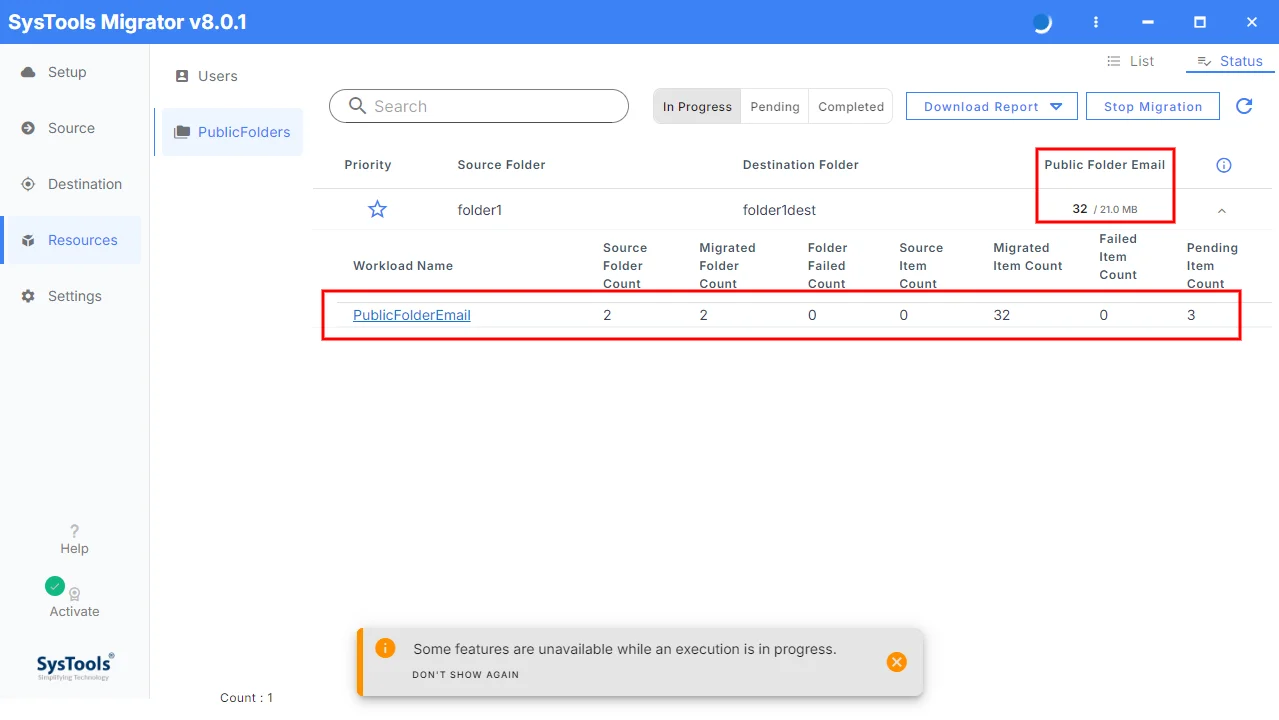Click DON'T SHOW AGAIN in notification
This screenshot has width=1279, height=720.
[465, 674]
